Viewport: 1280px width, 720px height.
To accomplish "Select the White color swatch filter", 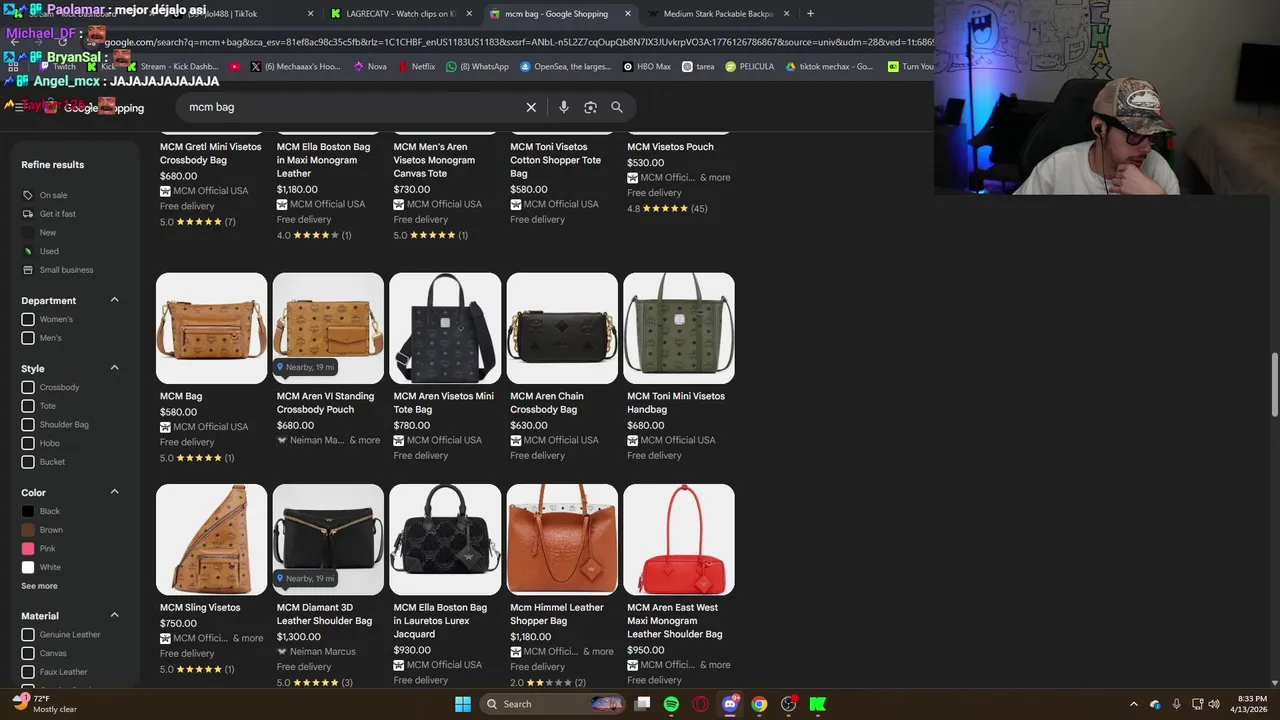I will (28, 567).
